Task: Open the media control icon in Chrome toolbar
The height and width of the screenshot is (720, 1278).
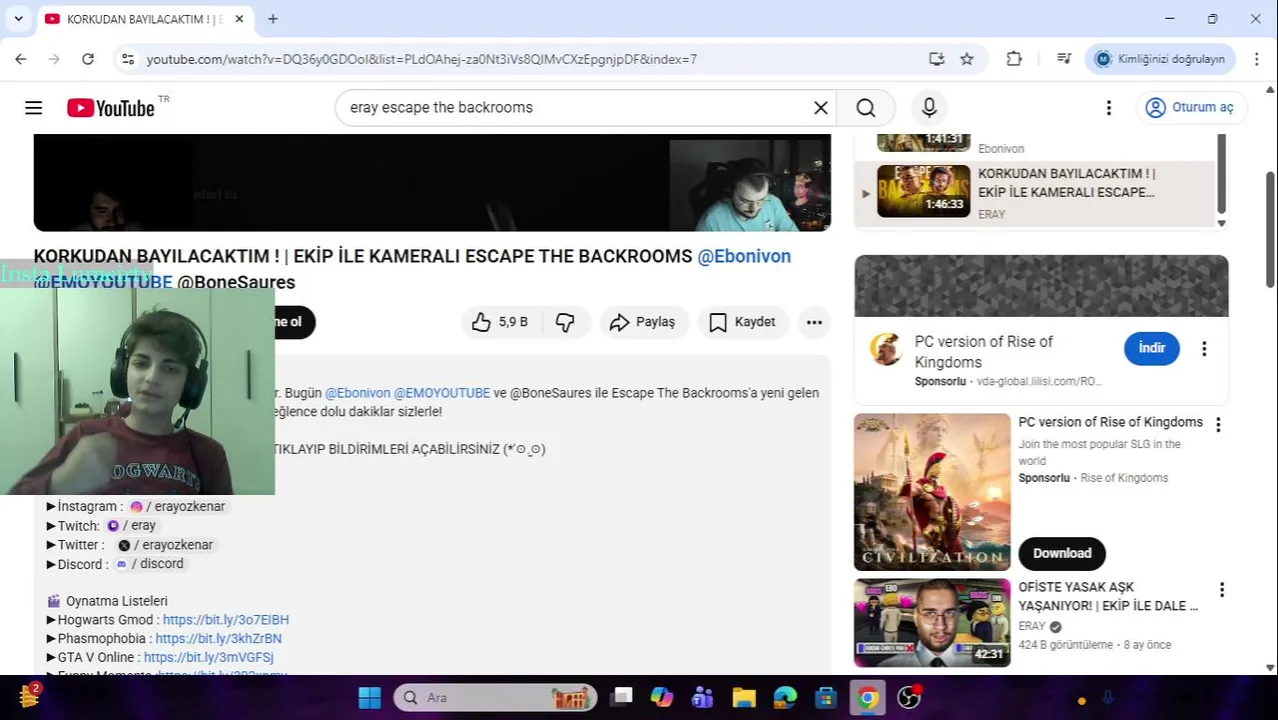Action: 1064,59
